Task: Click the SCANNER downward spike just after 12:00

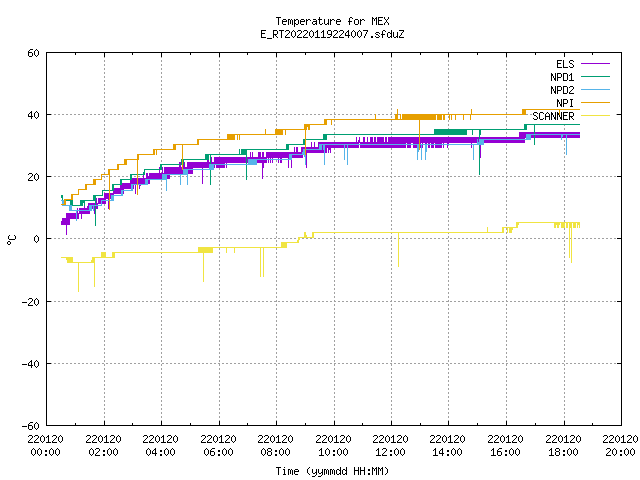Action: (x=398, y=250)
